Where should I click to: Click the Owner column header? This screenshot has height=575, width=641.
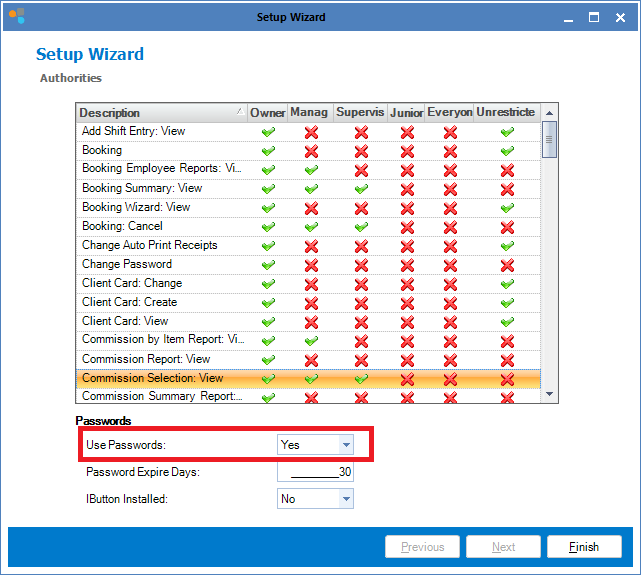(x=267, y=112)
